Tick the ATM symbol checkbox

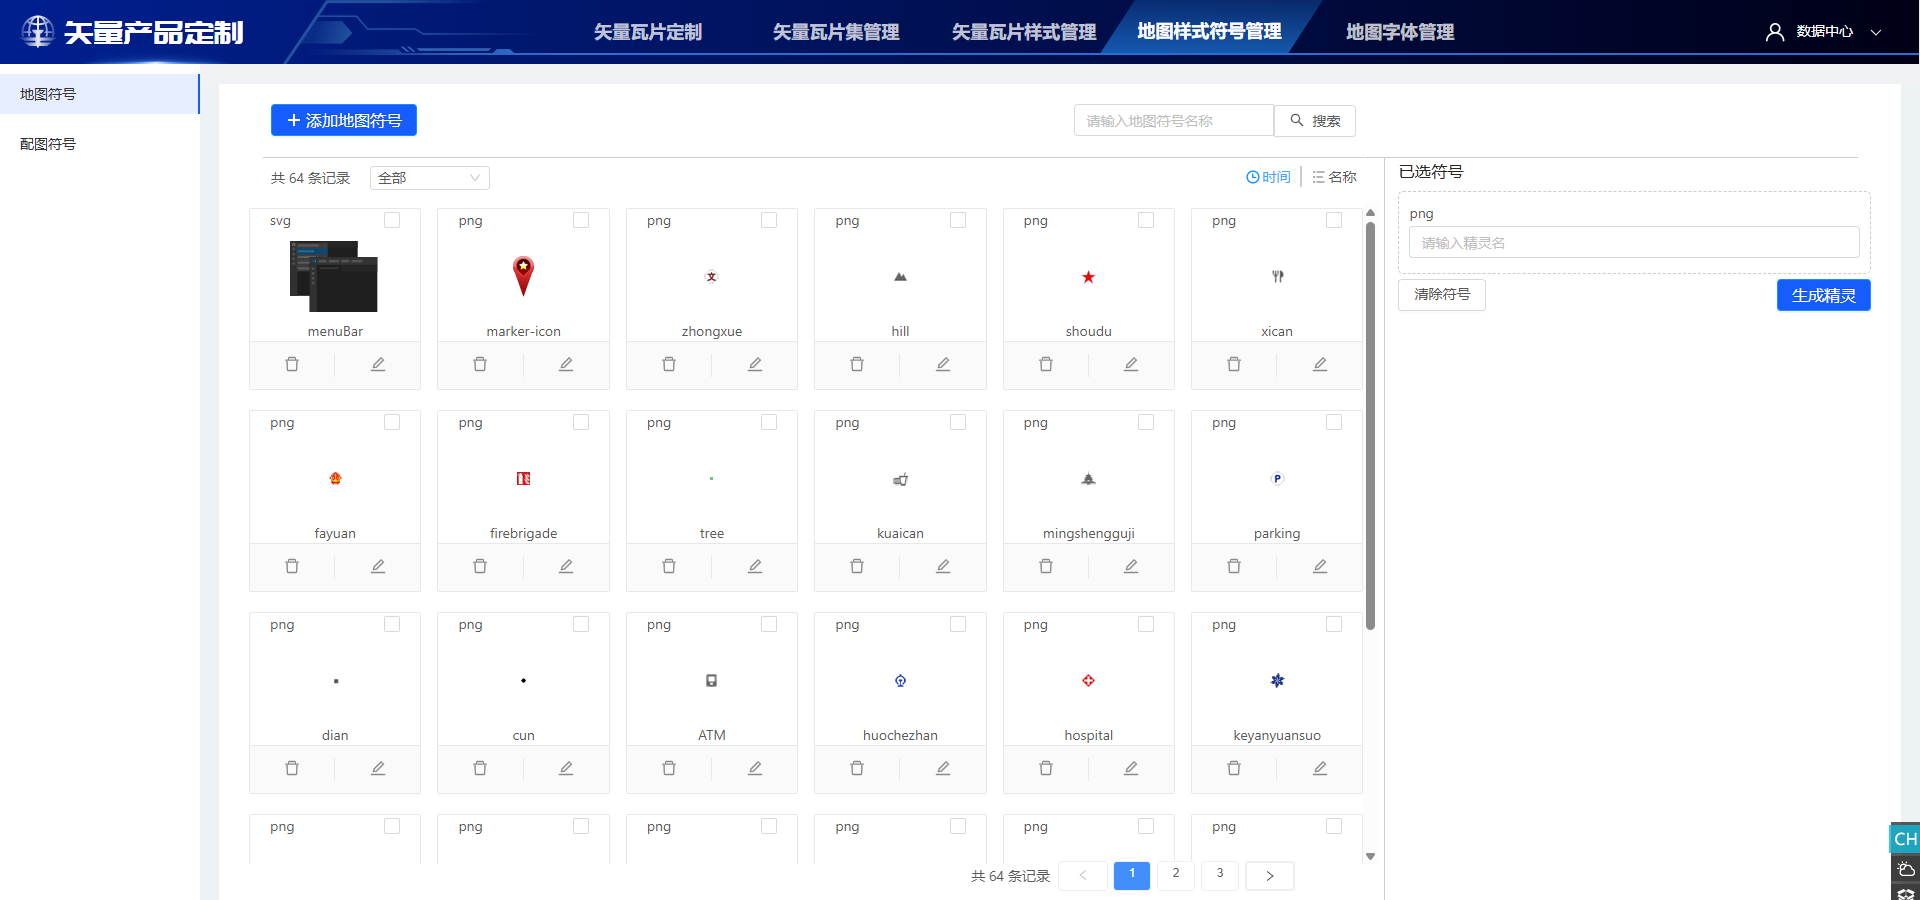click(769, 624)
